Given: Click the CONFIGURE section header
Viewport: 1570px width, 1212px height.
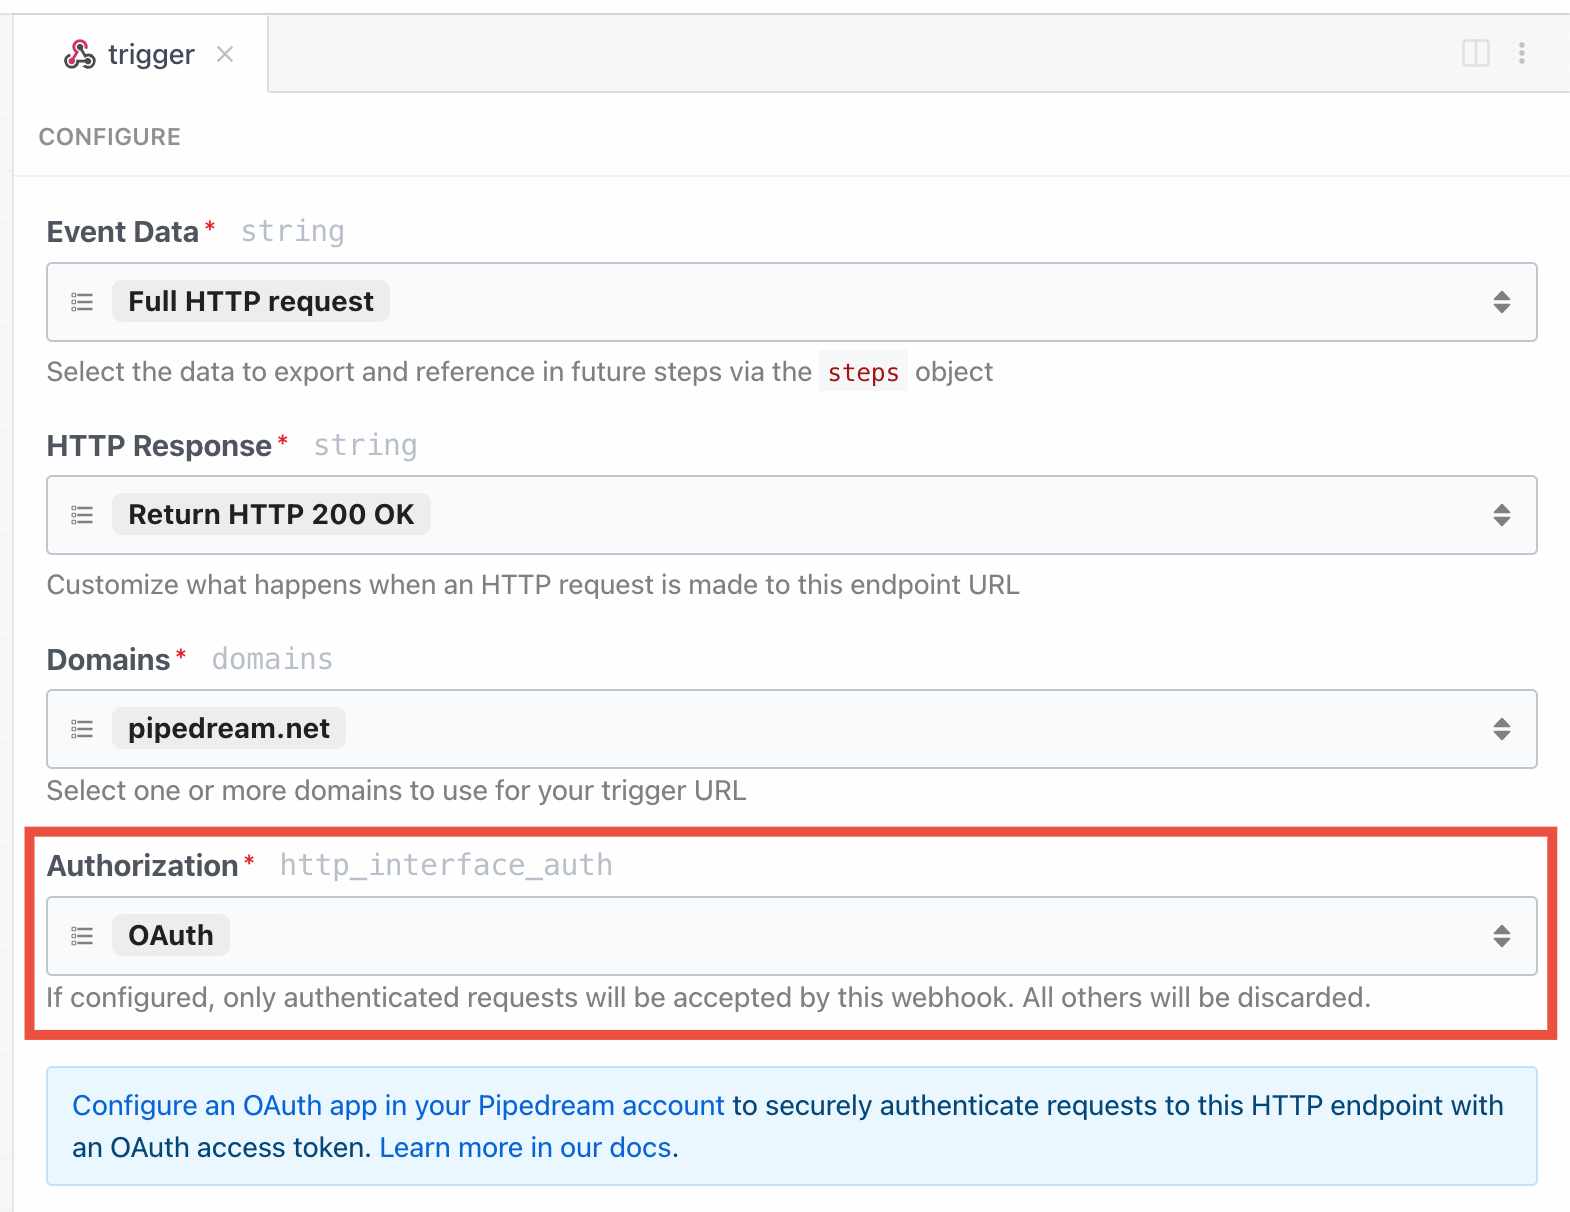Looking at the screenshot, I should click(x=110, y=137).
